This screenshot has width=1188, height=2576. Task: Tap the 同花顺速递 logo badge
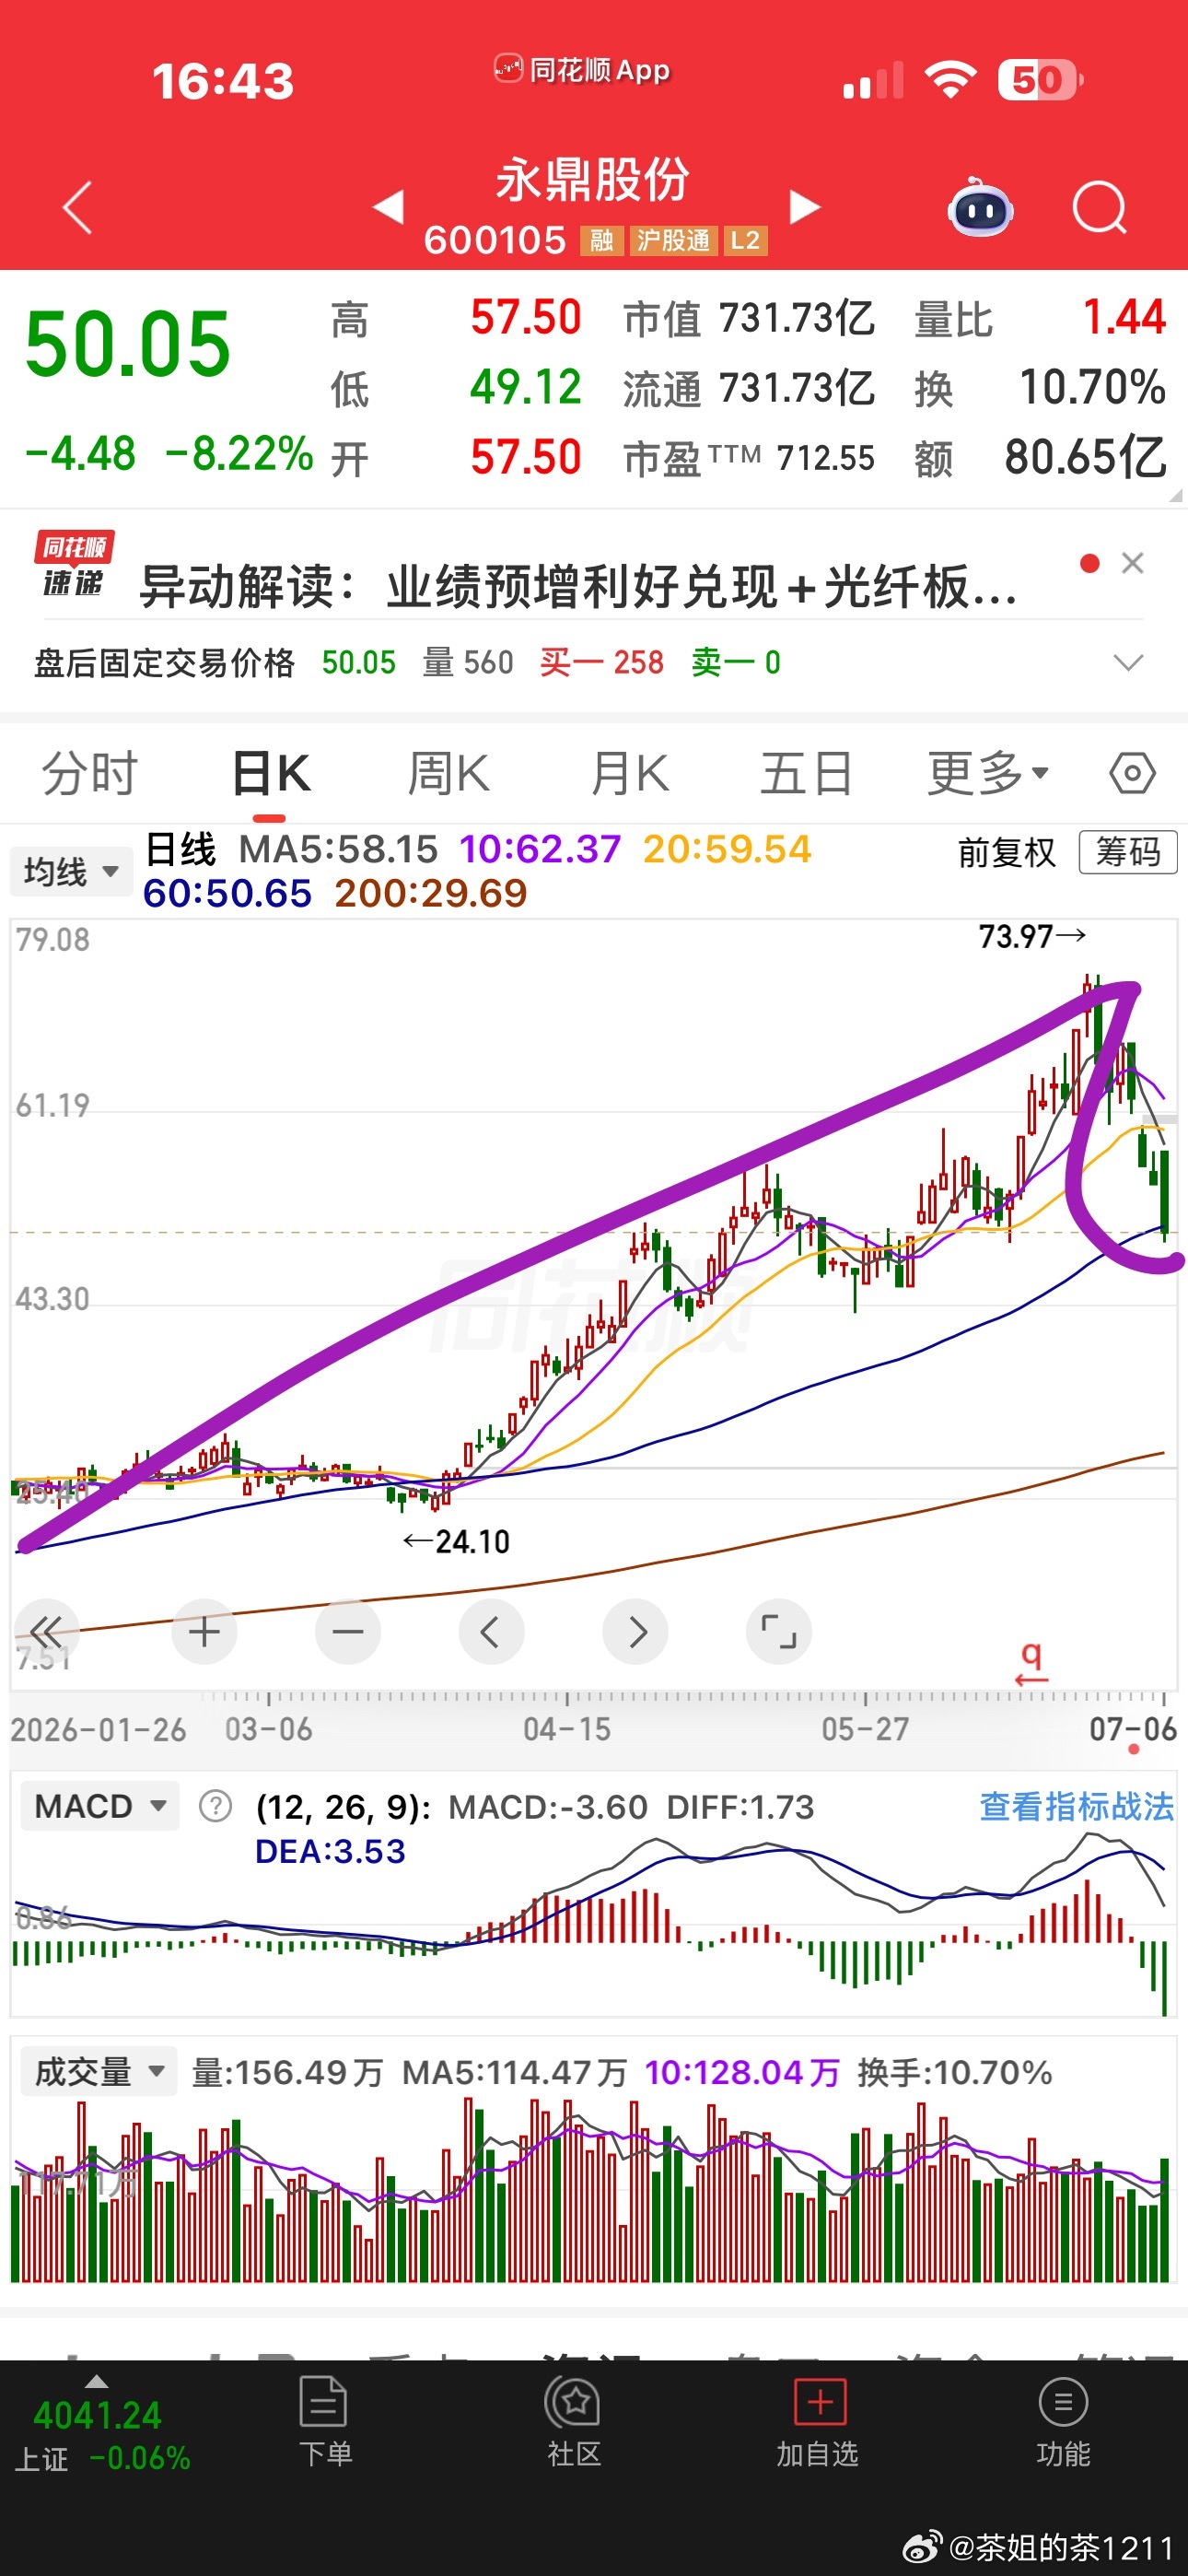pos(74,565)
